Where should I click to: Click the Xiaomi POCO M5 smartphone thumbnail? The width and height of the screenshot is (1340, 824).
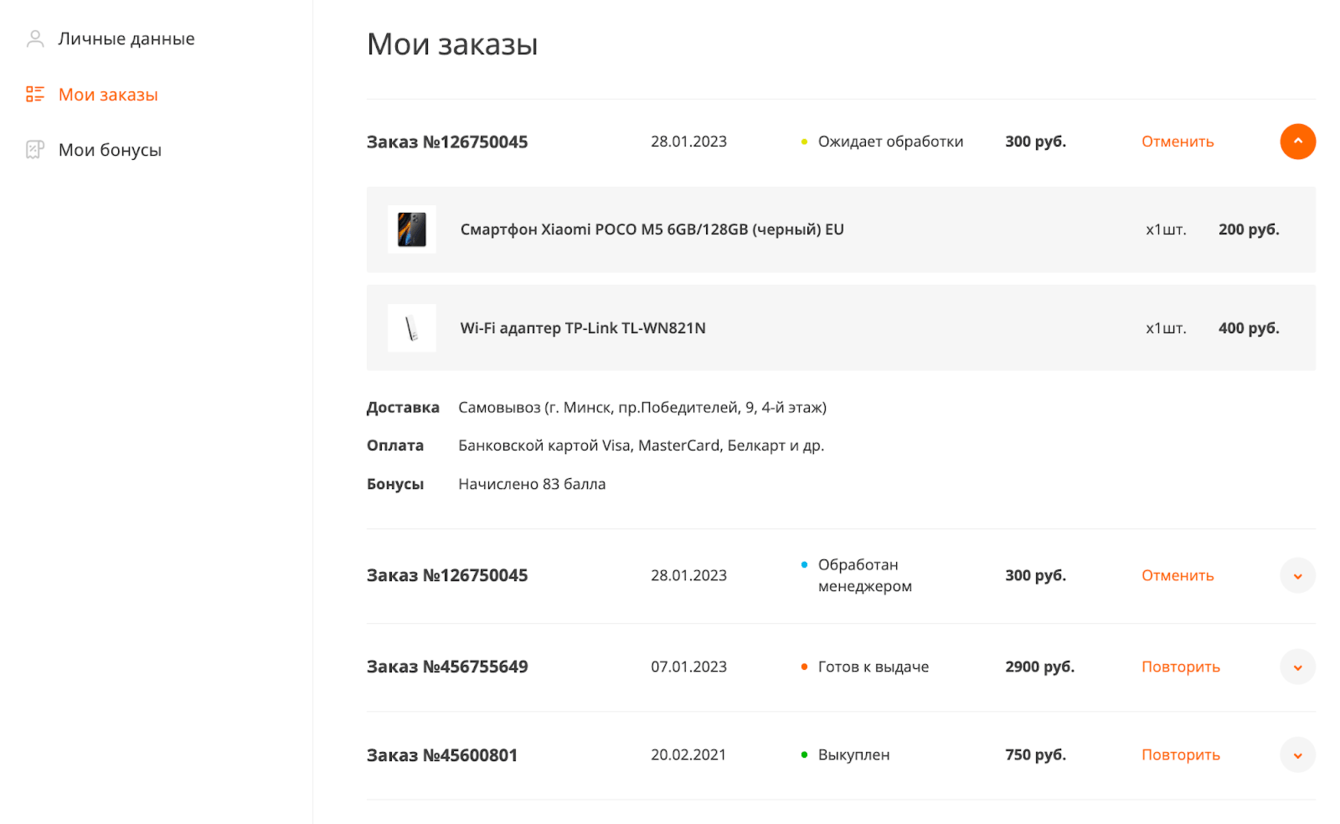[412, 229]
